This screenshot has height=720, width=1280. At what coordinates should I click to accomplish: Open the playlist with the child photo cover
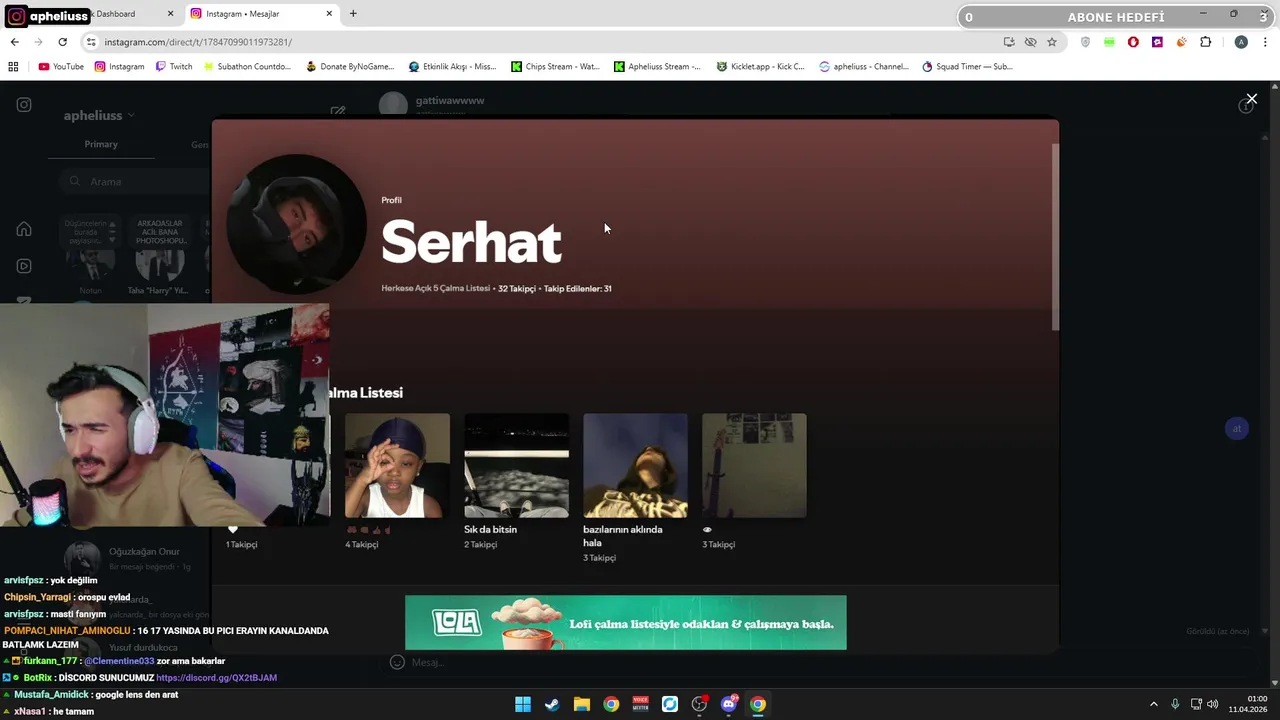point(397,465)
